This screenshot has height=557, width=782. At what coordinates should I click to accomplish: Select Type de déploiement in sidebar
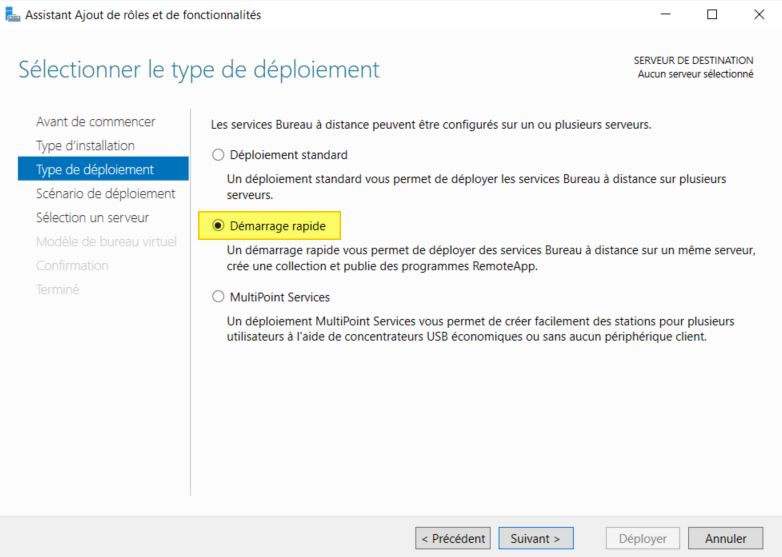95,170
